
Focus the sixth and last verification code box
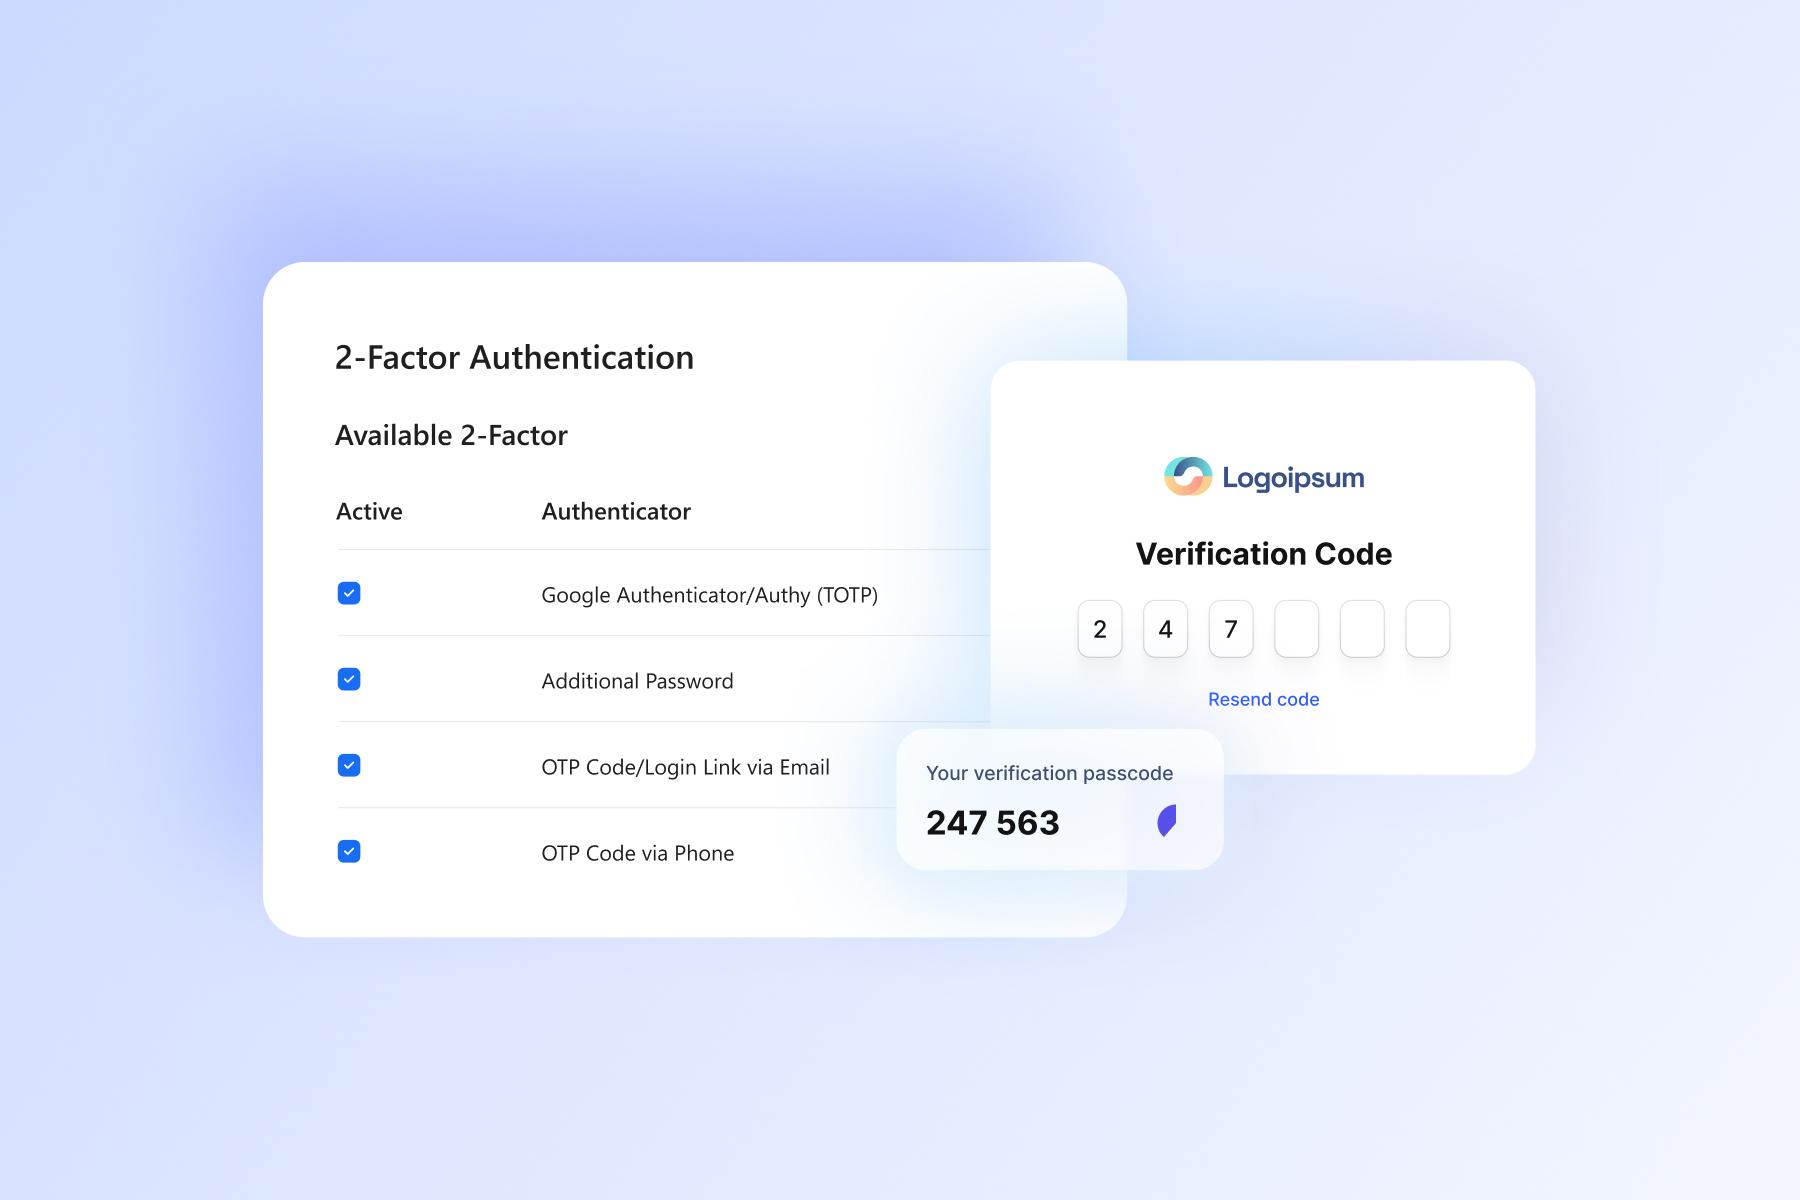click(1427, 629)
